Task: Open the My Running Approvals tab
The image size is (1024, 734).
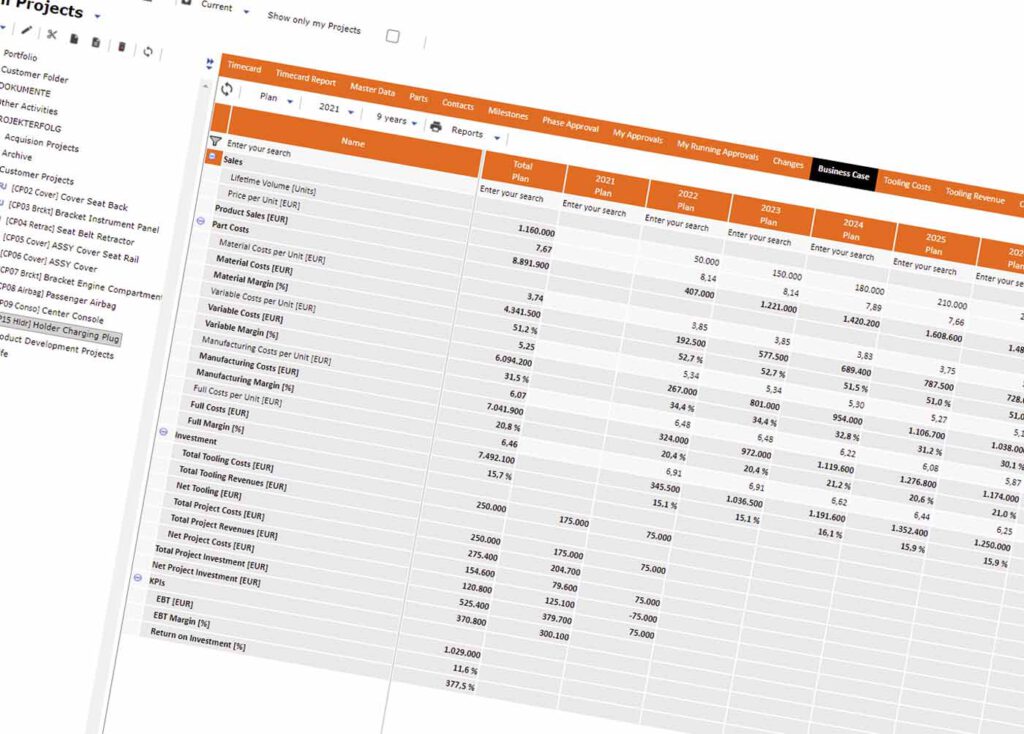Action: click(x=718, y=150)
